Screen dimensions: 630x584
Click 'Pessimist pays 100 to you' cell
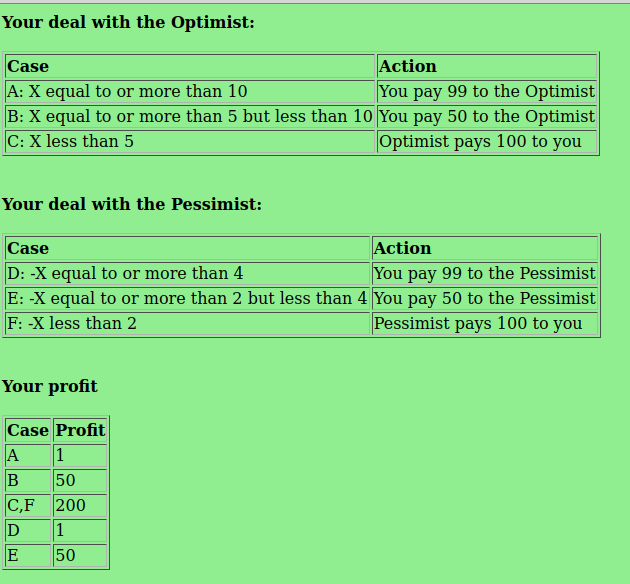[485, 323]
